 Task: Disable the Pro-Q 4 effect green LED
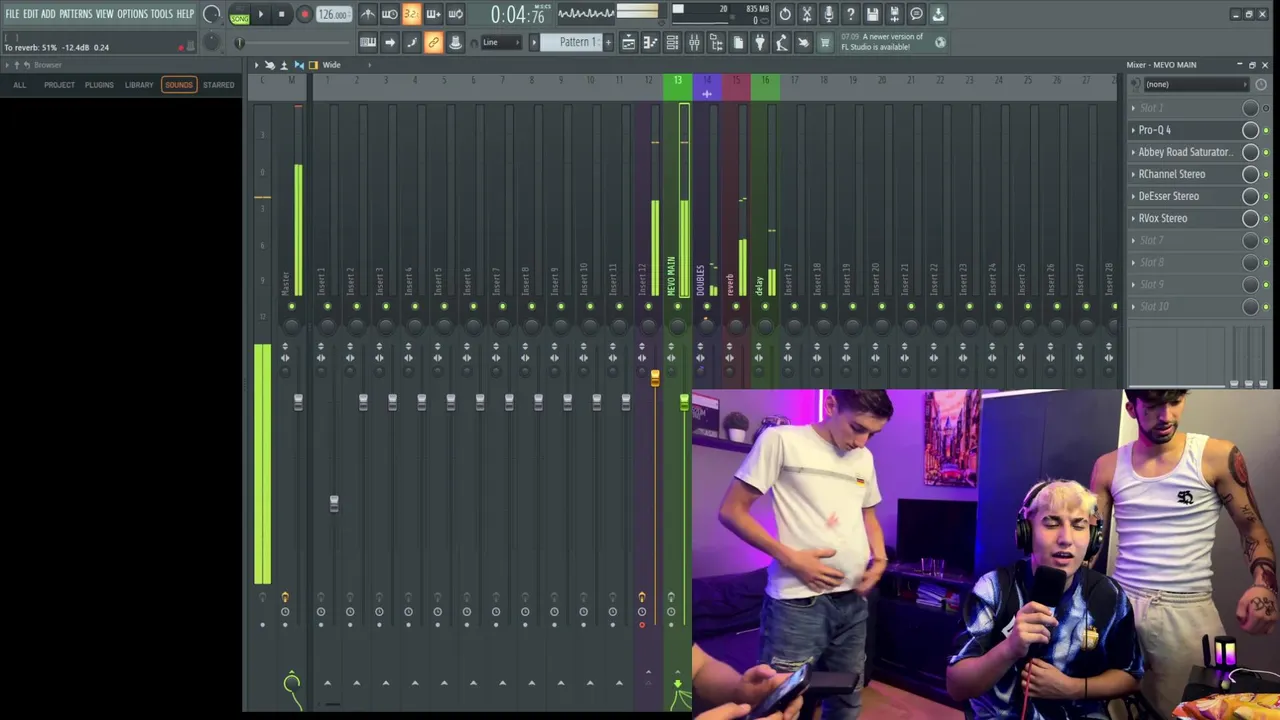[1266, 130]
